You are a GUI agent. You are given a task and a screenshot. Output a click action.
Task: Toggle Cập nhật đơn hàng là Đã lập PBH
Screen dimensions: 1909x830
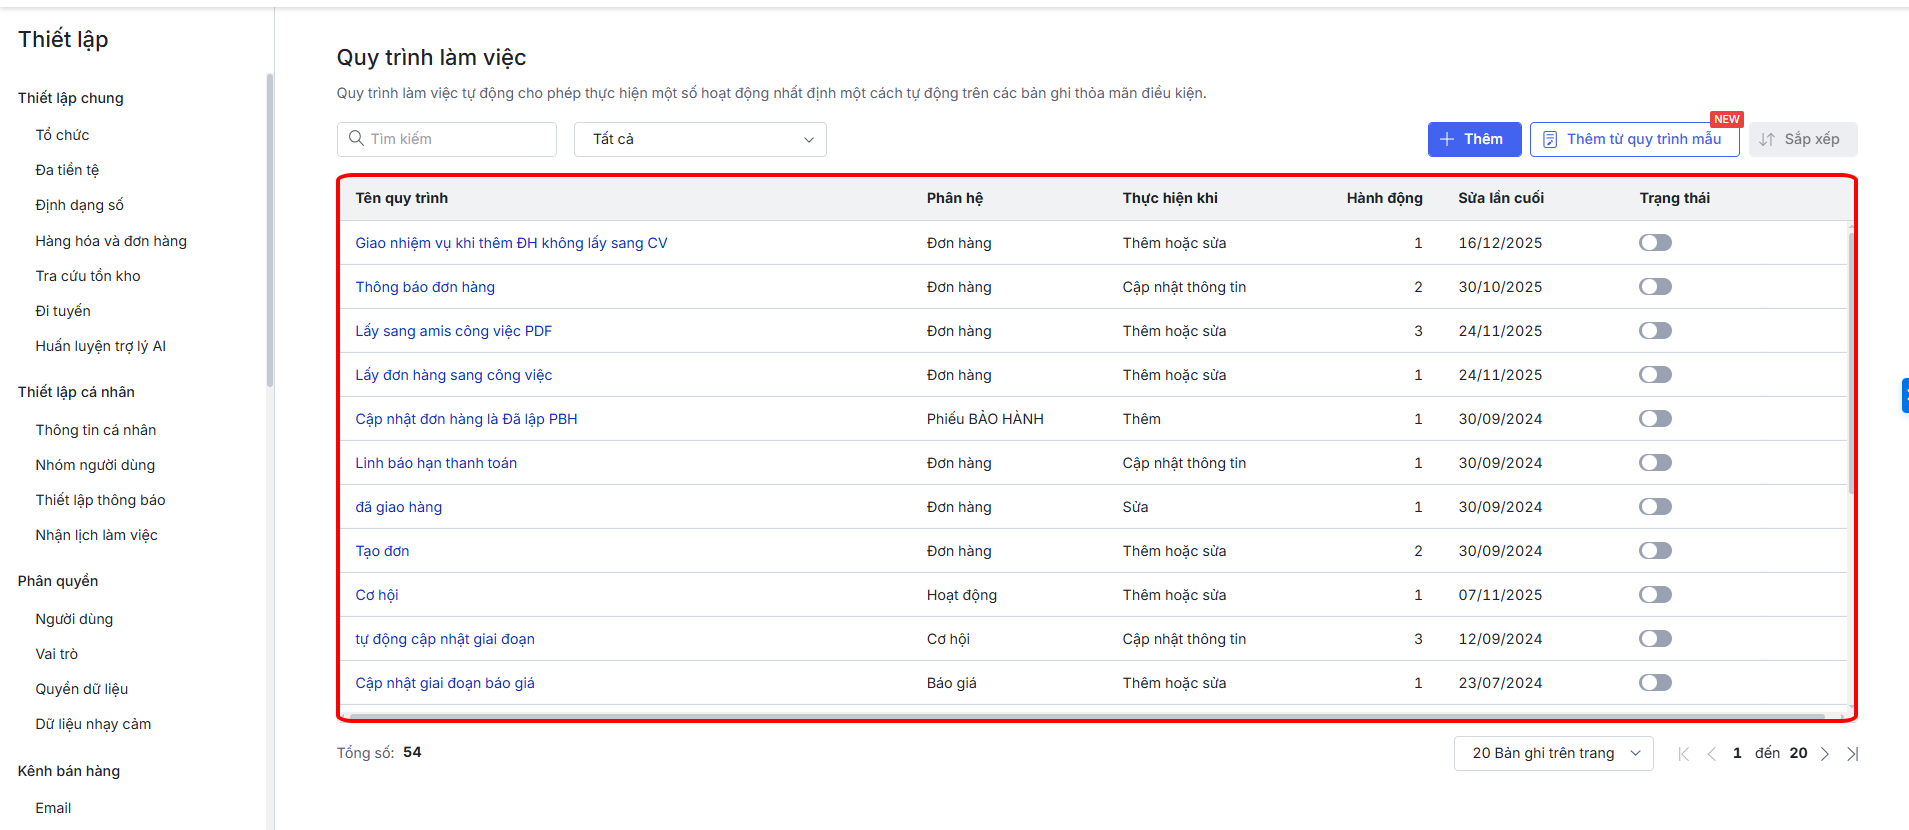(x=1655, y=419)
